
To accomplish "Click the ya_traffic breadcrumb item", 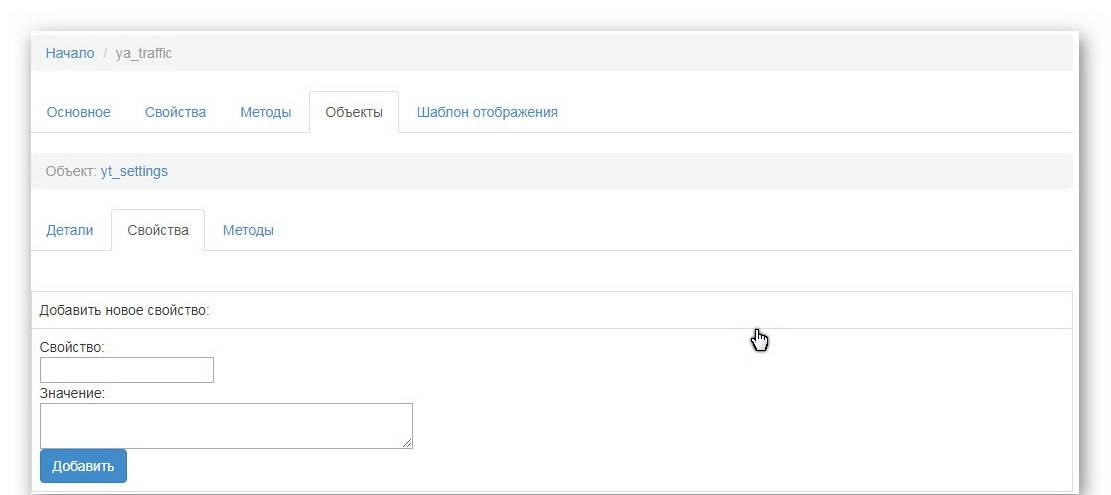I will (x=144, y=53).
